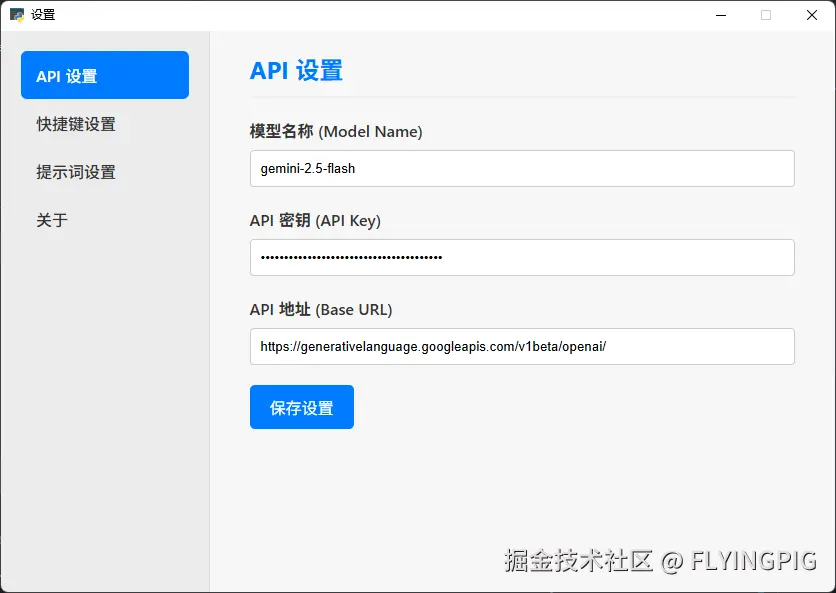Open the 关于 page in sidebar
The height and width of the screenshot is (593, 836).
[x=105, y=220]
